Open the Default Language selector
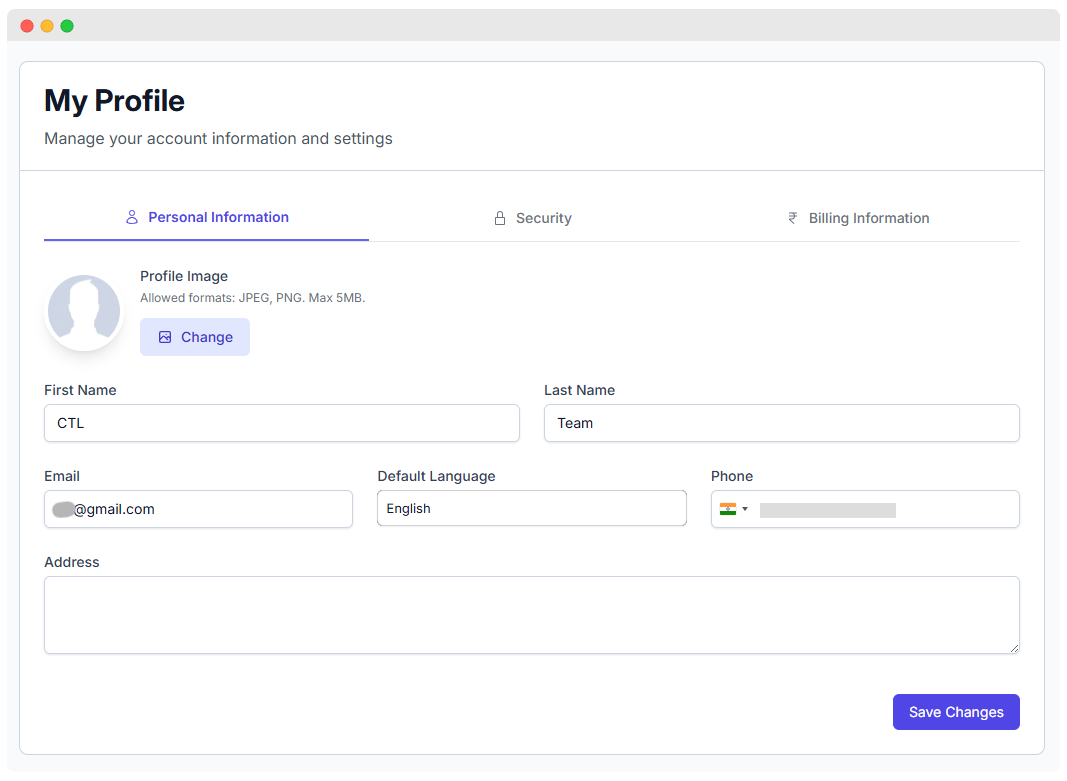 (x=531, y=508)
